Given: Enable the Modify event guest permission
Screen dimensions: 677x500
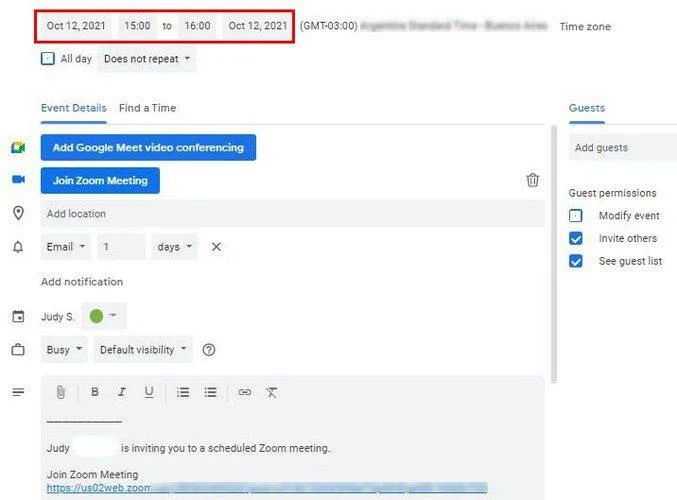Looking at the screenshot, I should [x=576, y=215].
